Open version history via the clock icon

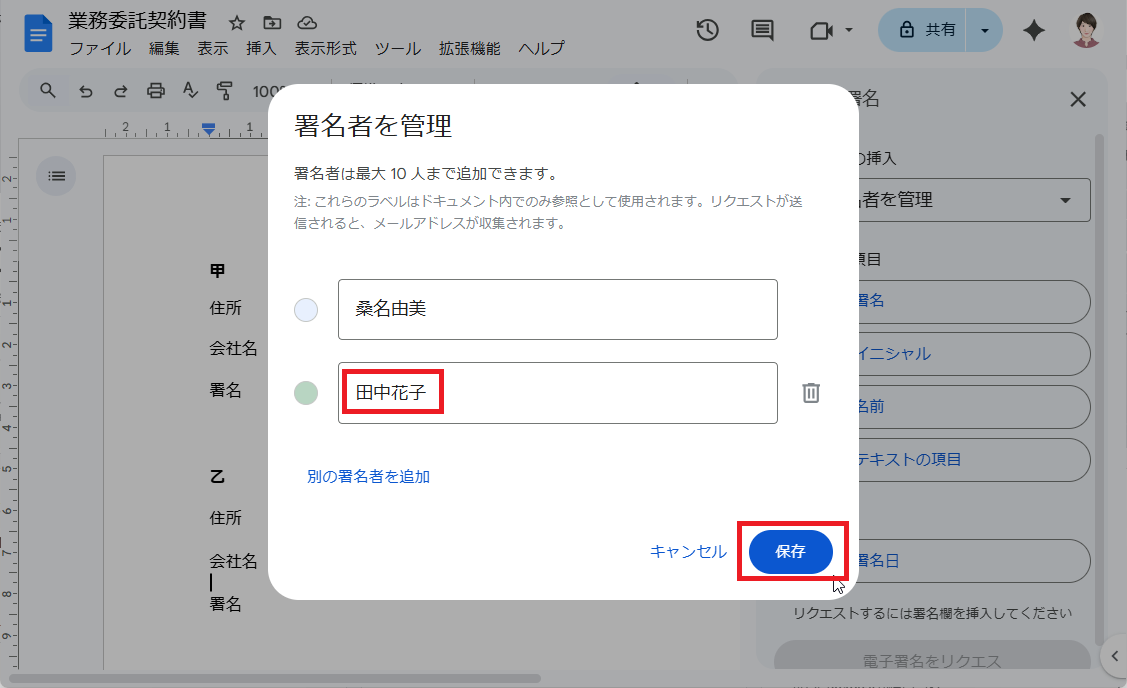[707, 30]
